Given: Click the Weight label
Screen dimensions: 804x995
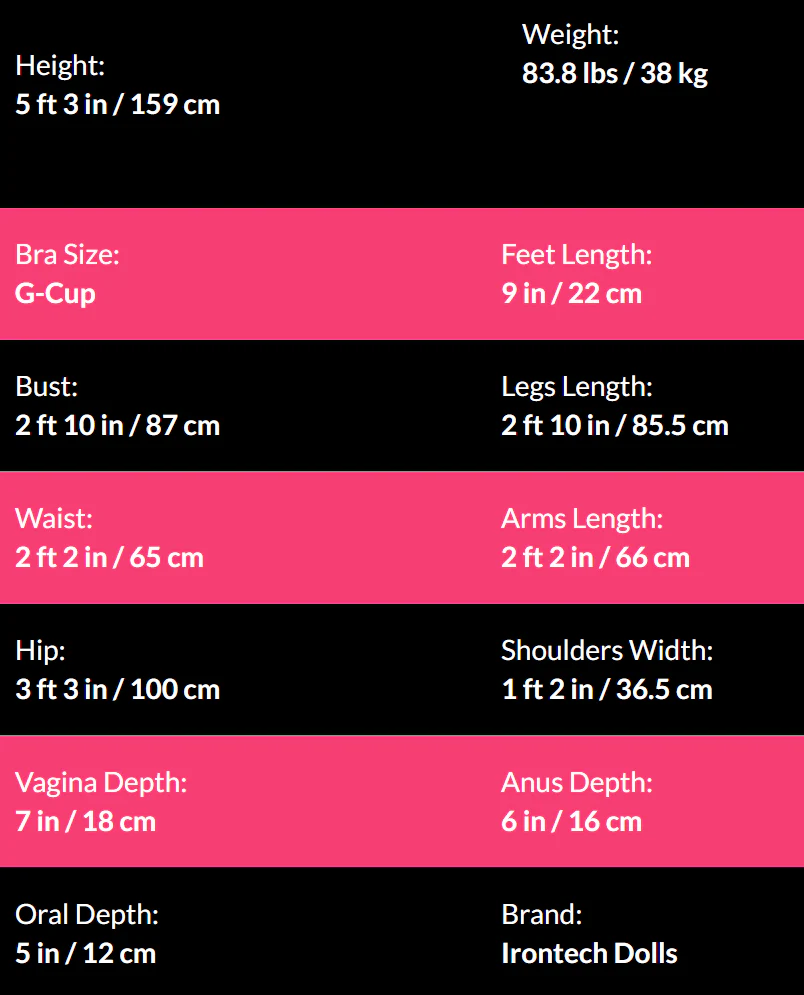Looking at the screenshot, I should (570, 35).
